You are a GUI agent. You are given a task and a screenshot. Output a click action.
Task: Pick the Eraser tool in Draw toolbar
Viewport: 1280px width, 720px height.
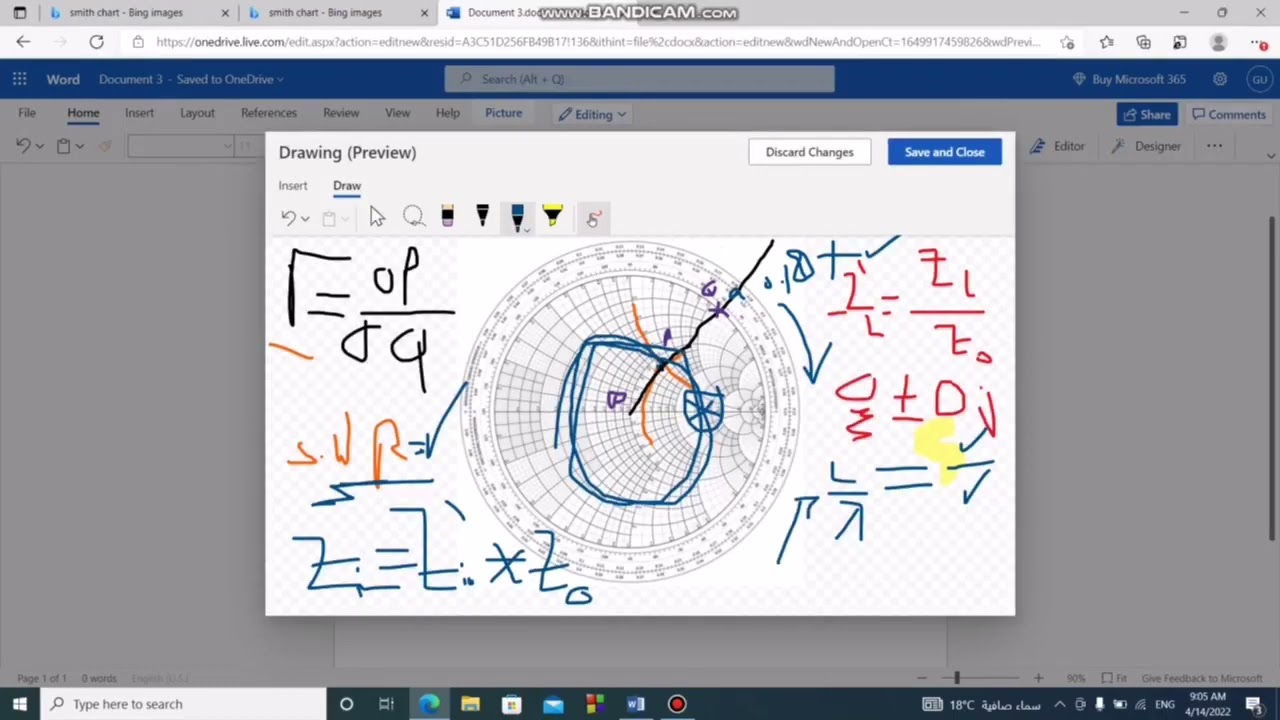[x=447, y=217]
